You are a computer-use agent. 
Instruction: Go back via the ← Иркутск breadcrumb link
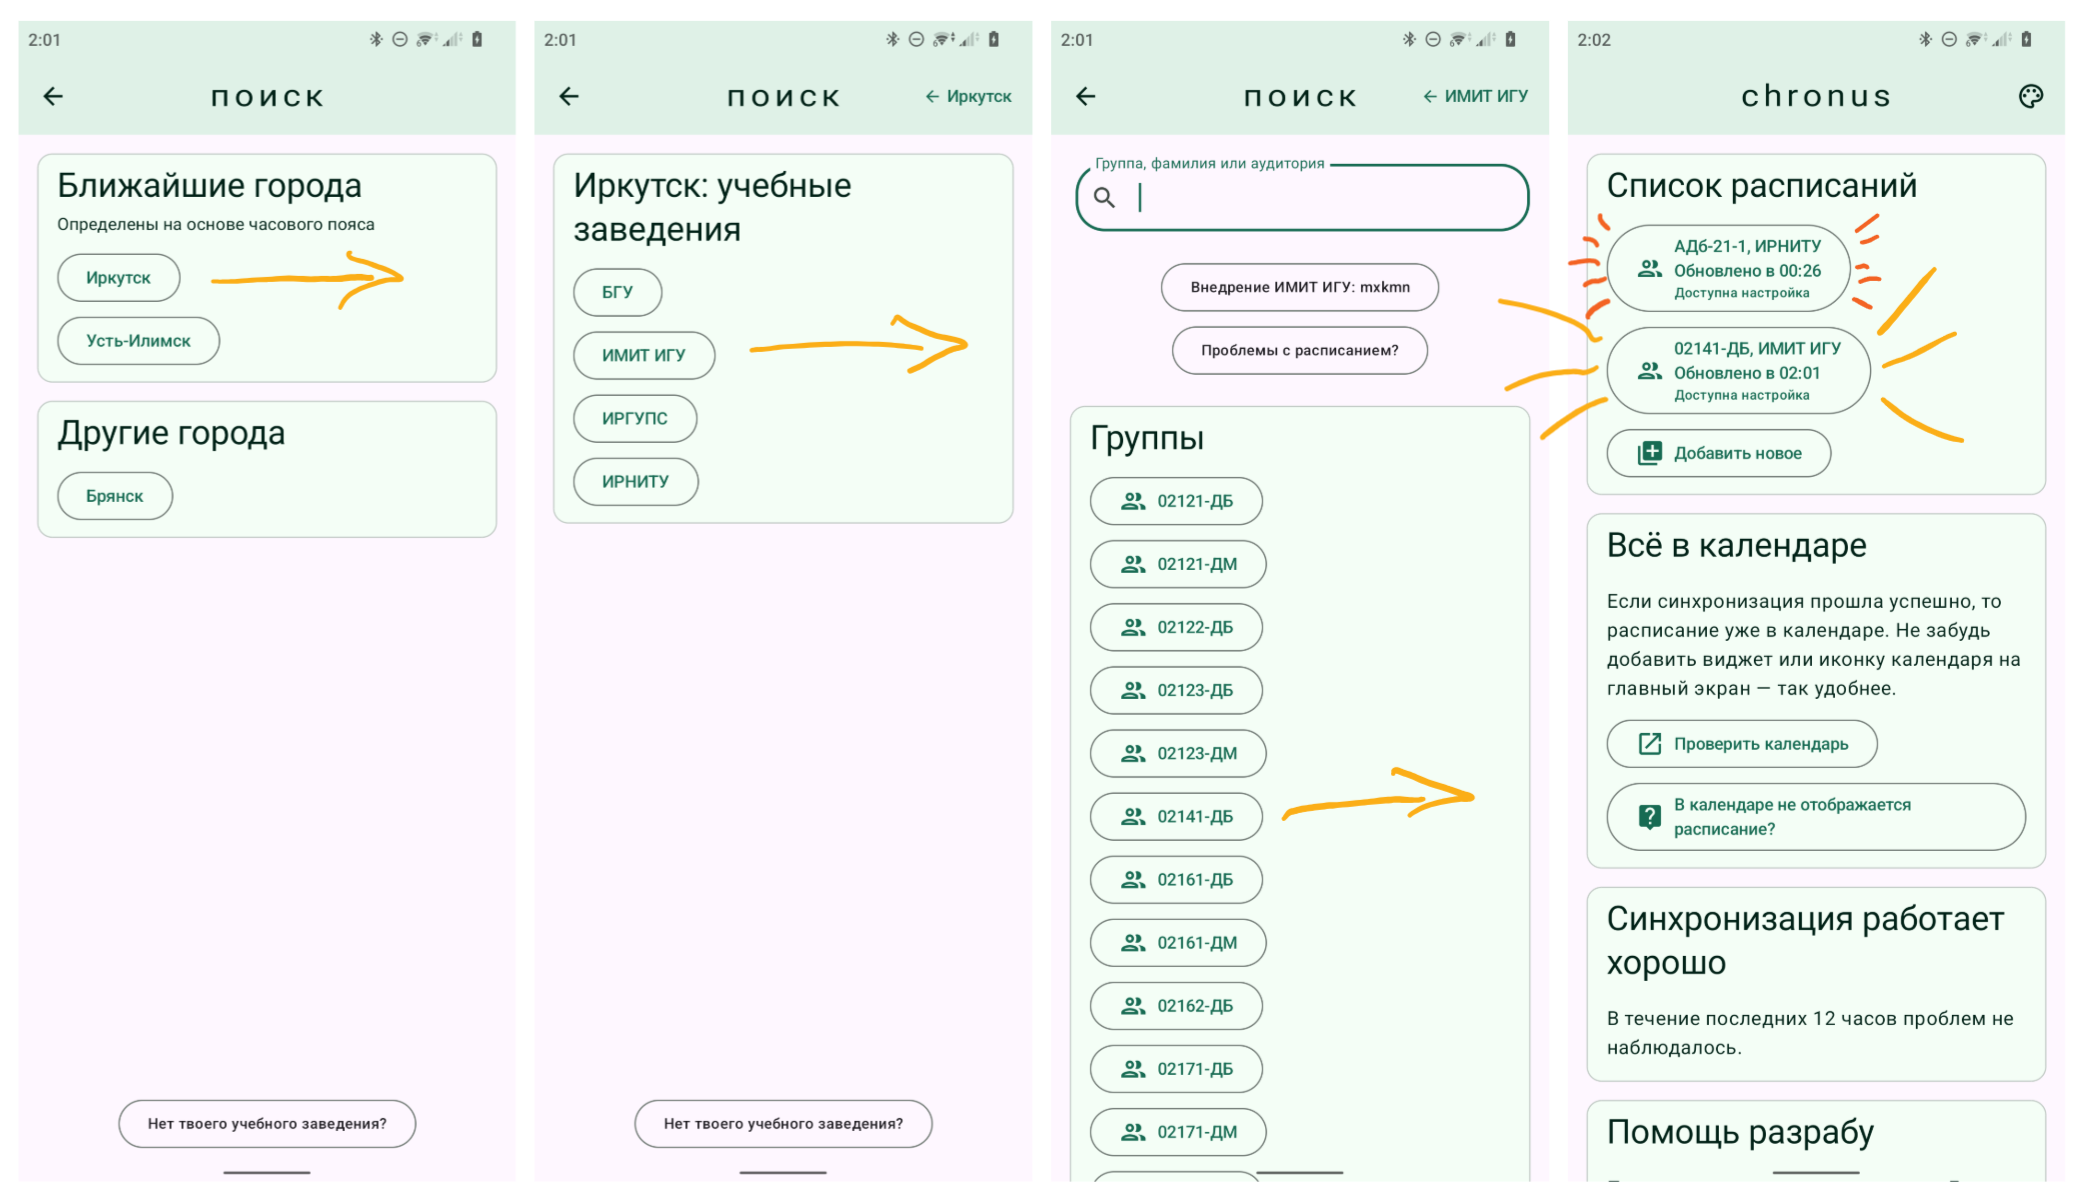(x=968, y=96)
